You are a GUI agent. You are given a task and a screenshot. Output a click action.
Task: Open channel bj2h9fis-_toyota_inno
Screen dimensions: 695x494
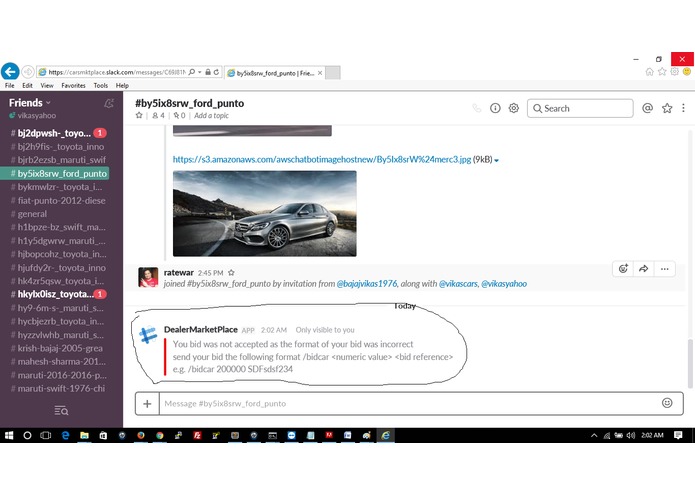pyautogui.click(x=55, y=147)
